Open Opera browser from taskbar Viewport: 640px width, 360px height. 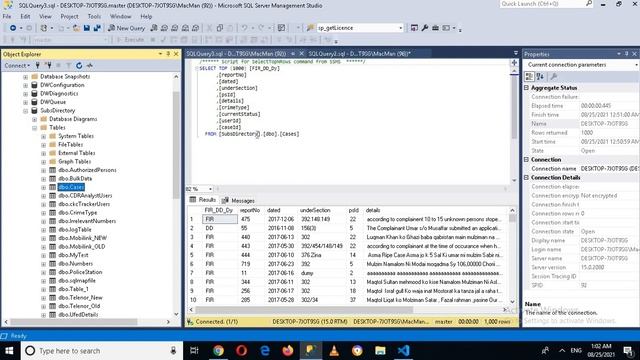(241, 351)
